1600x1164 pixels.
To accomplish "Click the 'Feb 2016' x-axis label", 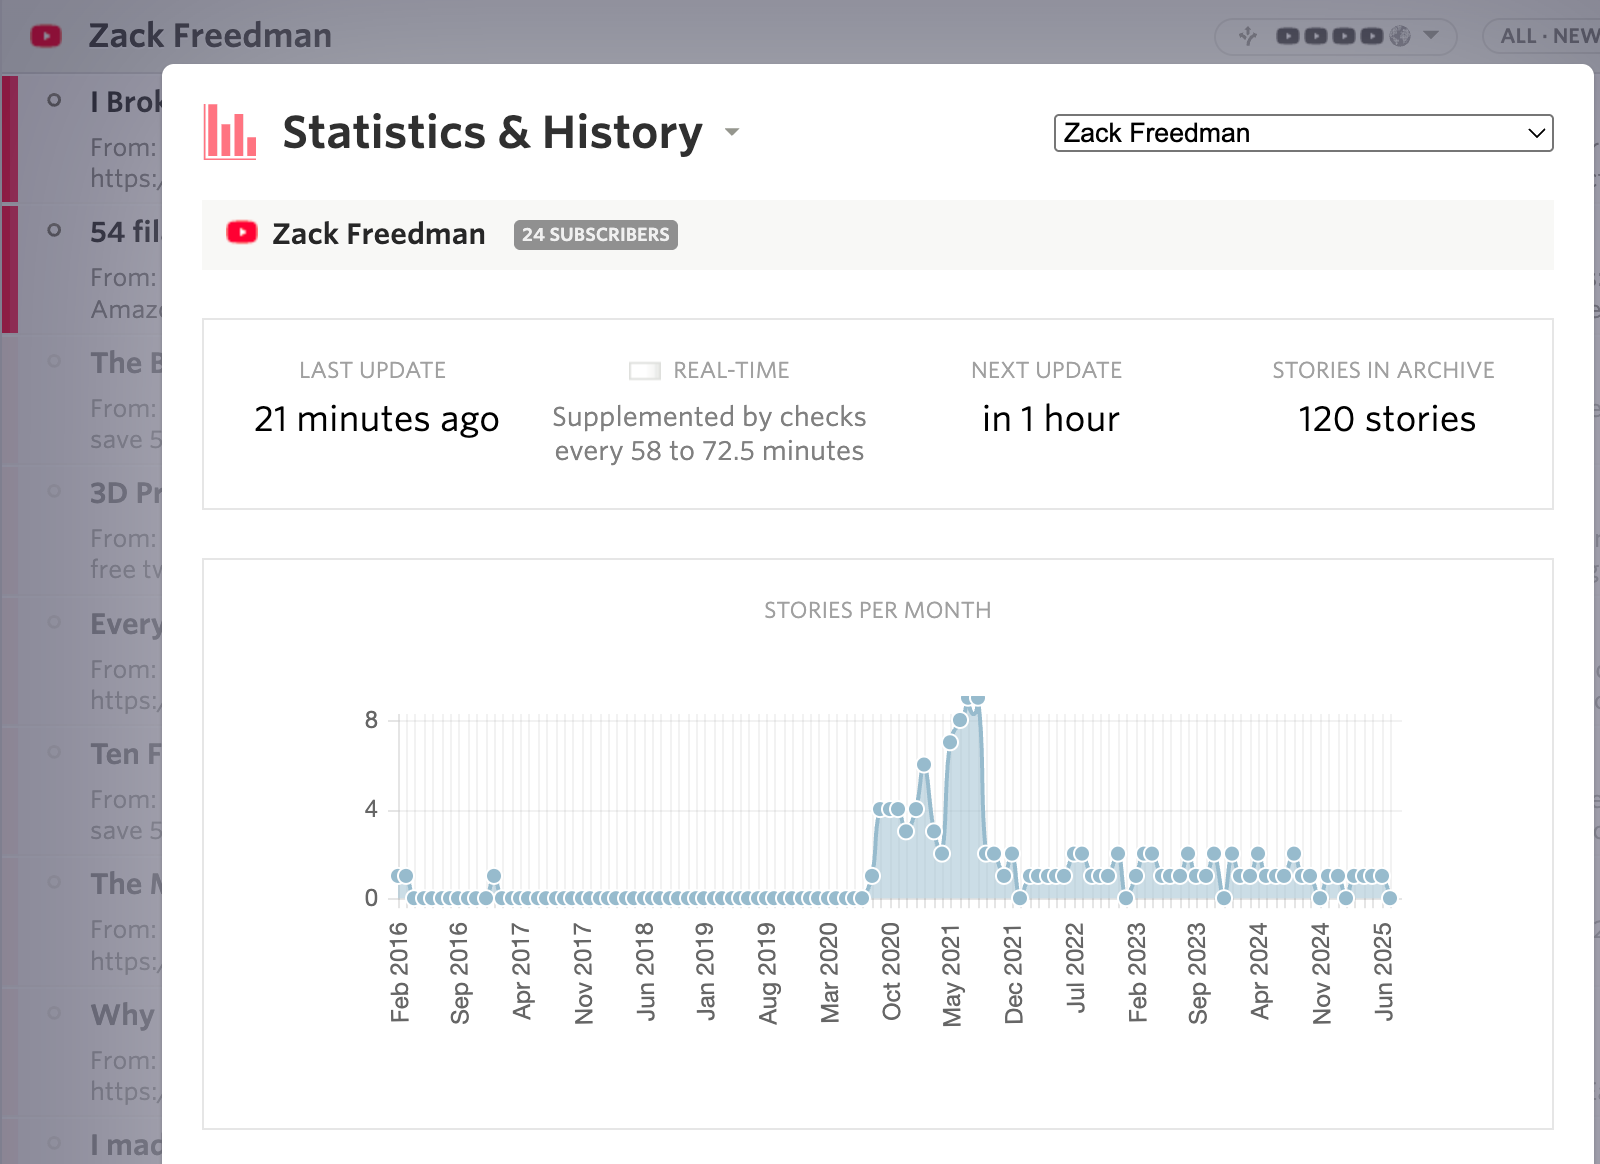I will click(399, 973).
